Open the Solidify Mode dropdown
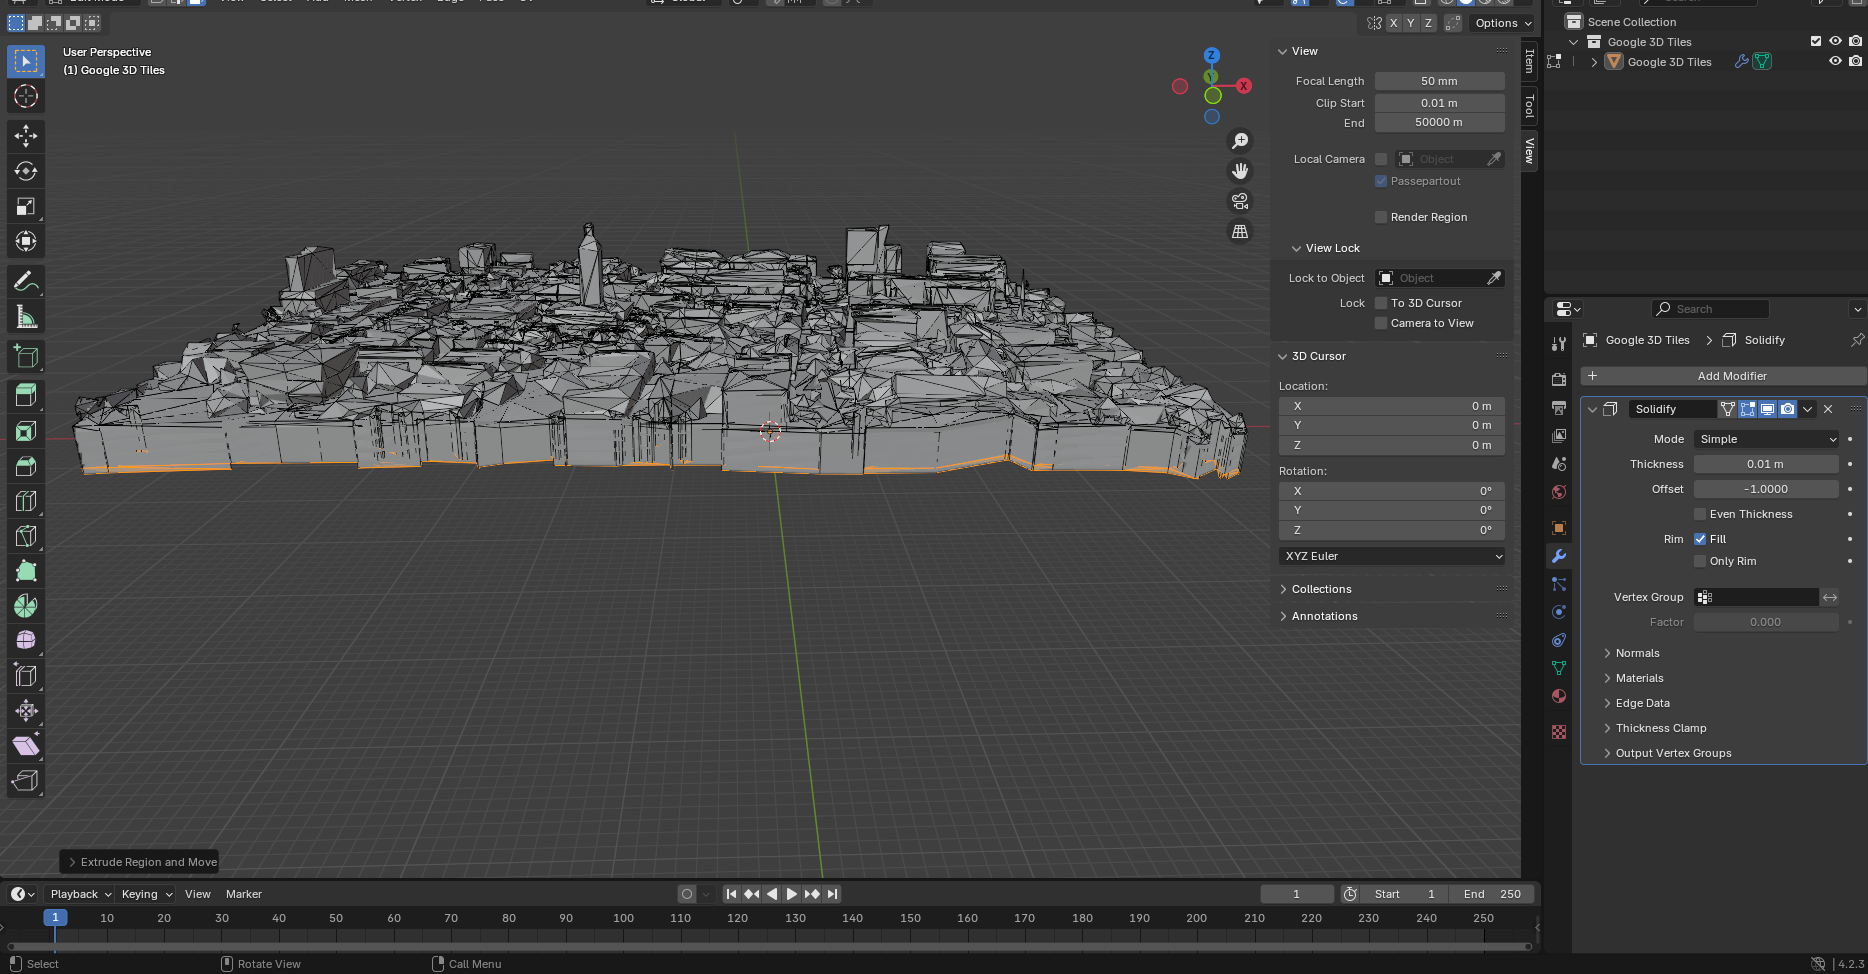Screen dimensions: 1868x974 click(1766, 439)
